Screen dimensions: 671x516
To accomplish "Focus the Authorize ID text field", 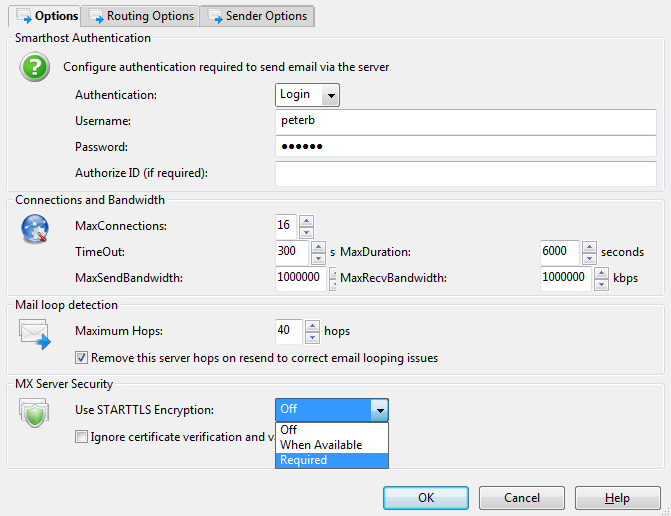I will (465, 173).
